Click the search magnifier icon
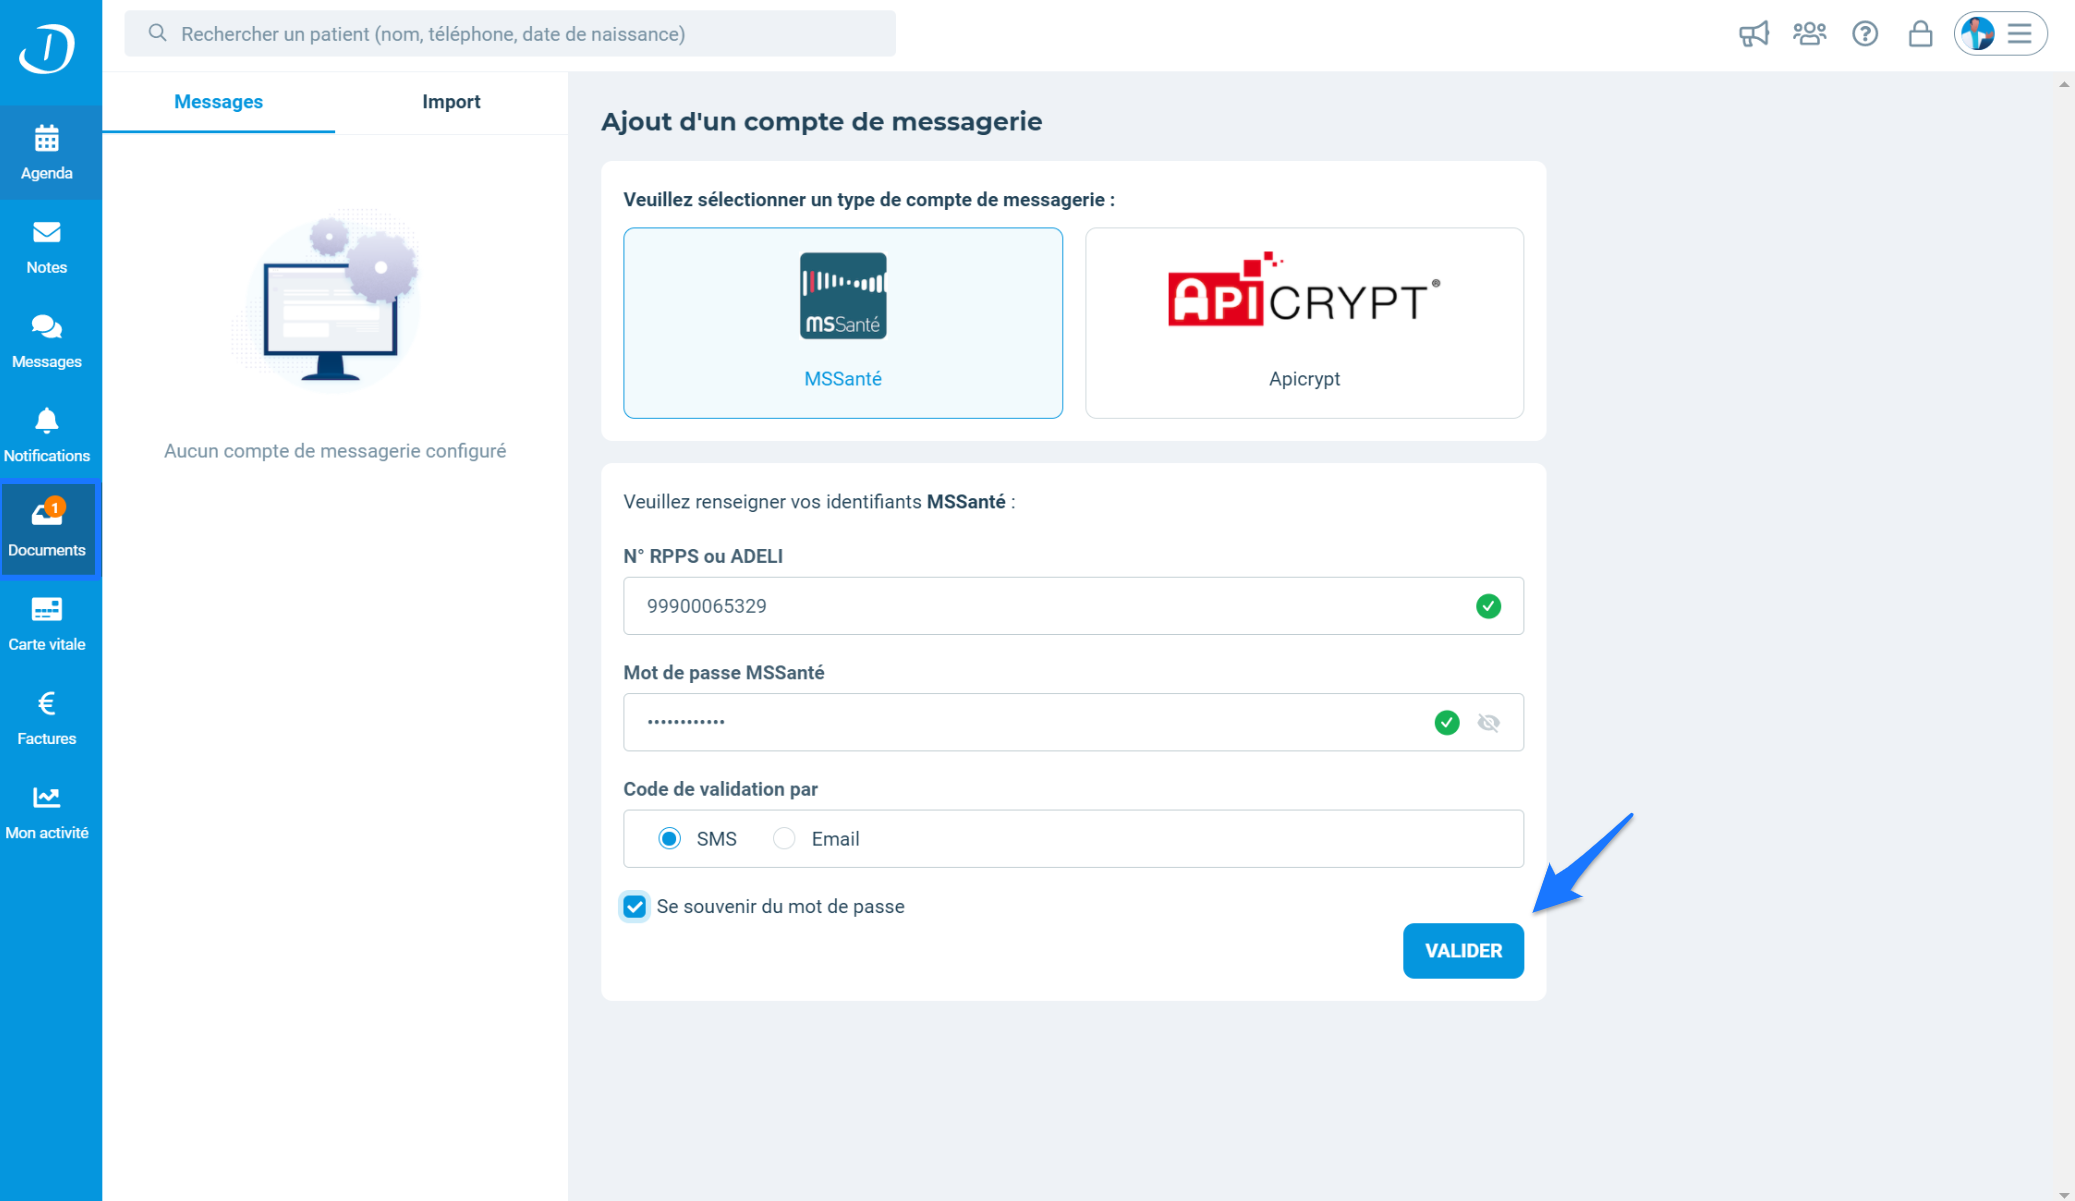2075x1201 pixels. 157,33
